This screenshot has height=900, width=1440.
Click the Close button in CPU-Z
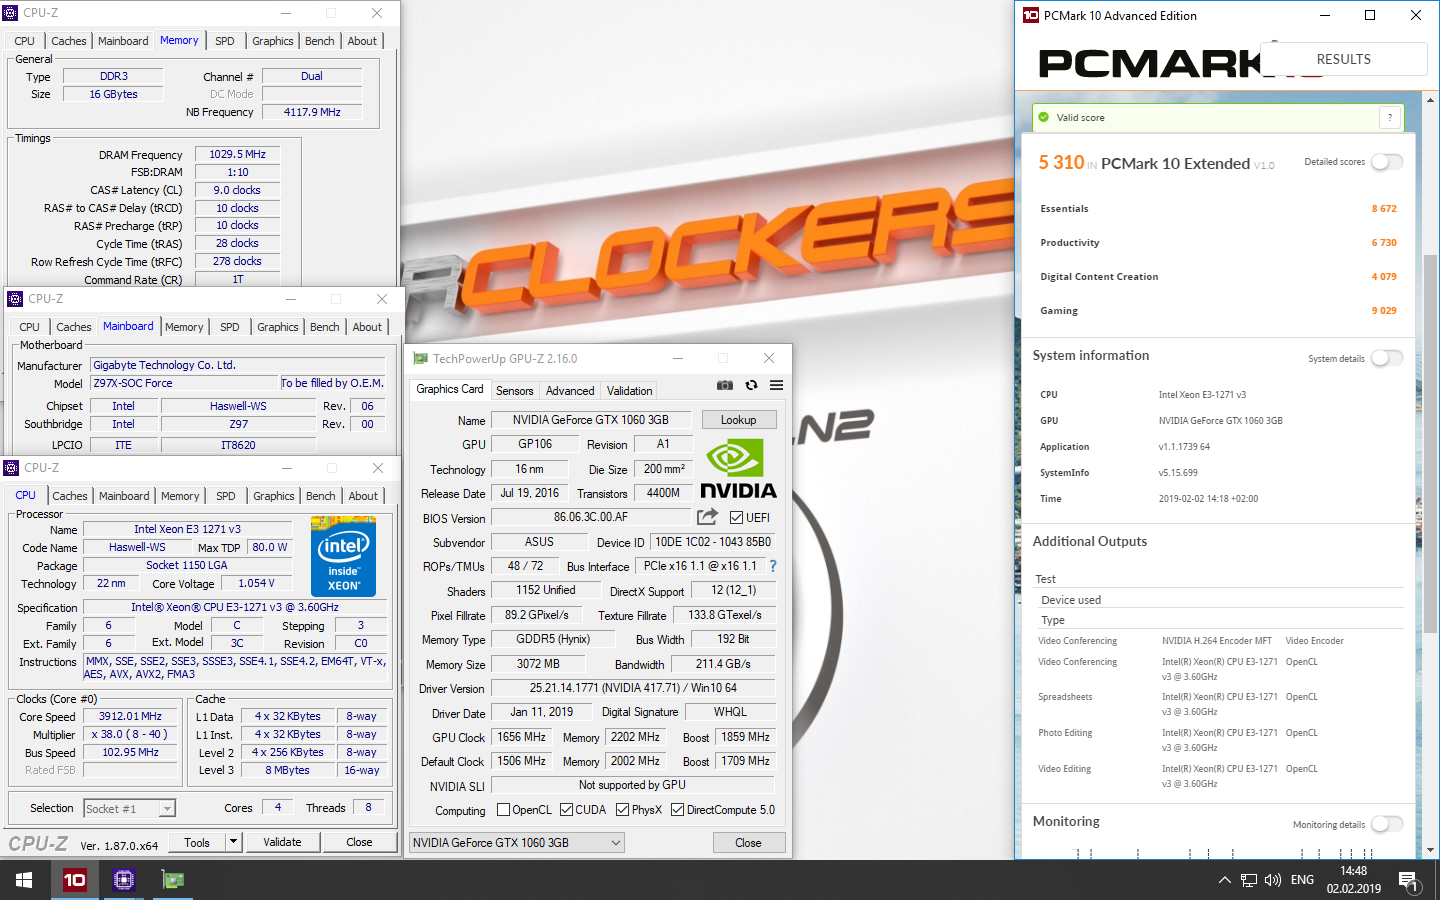tap(359, 842)
